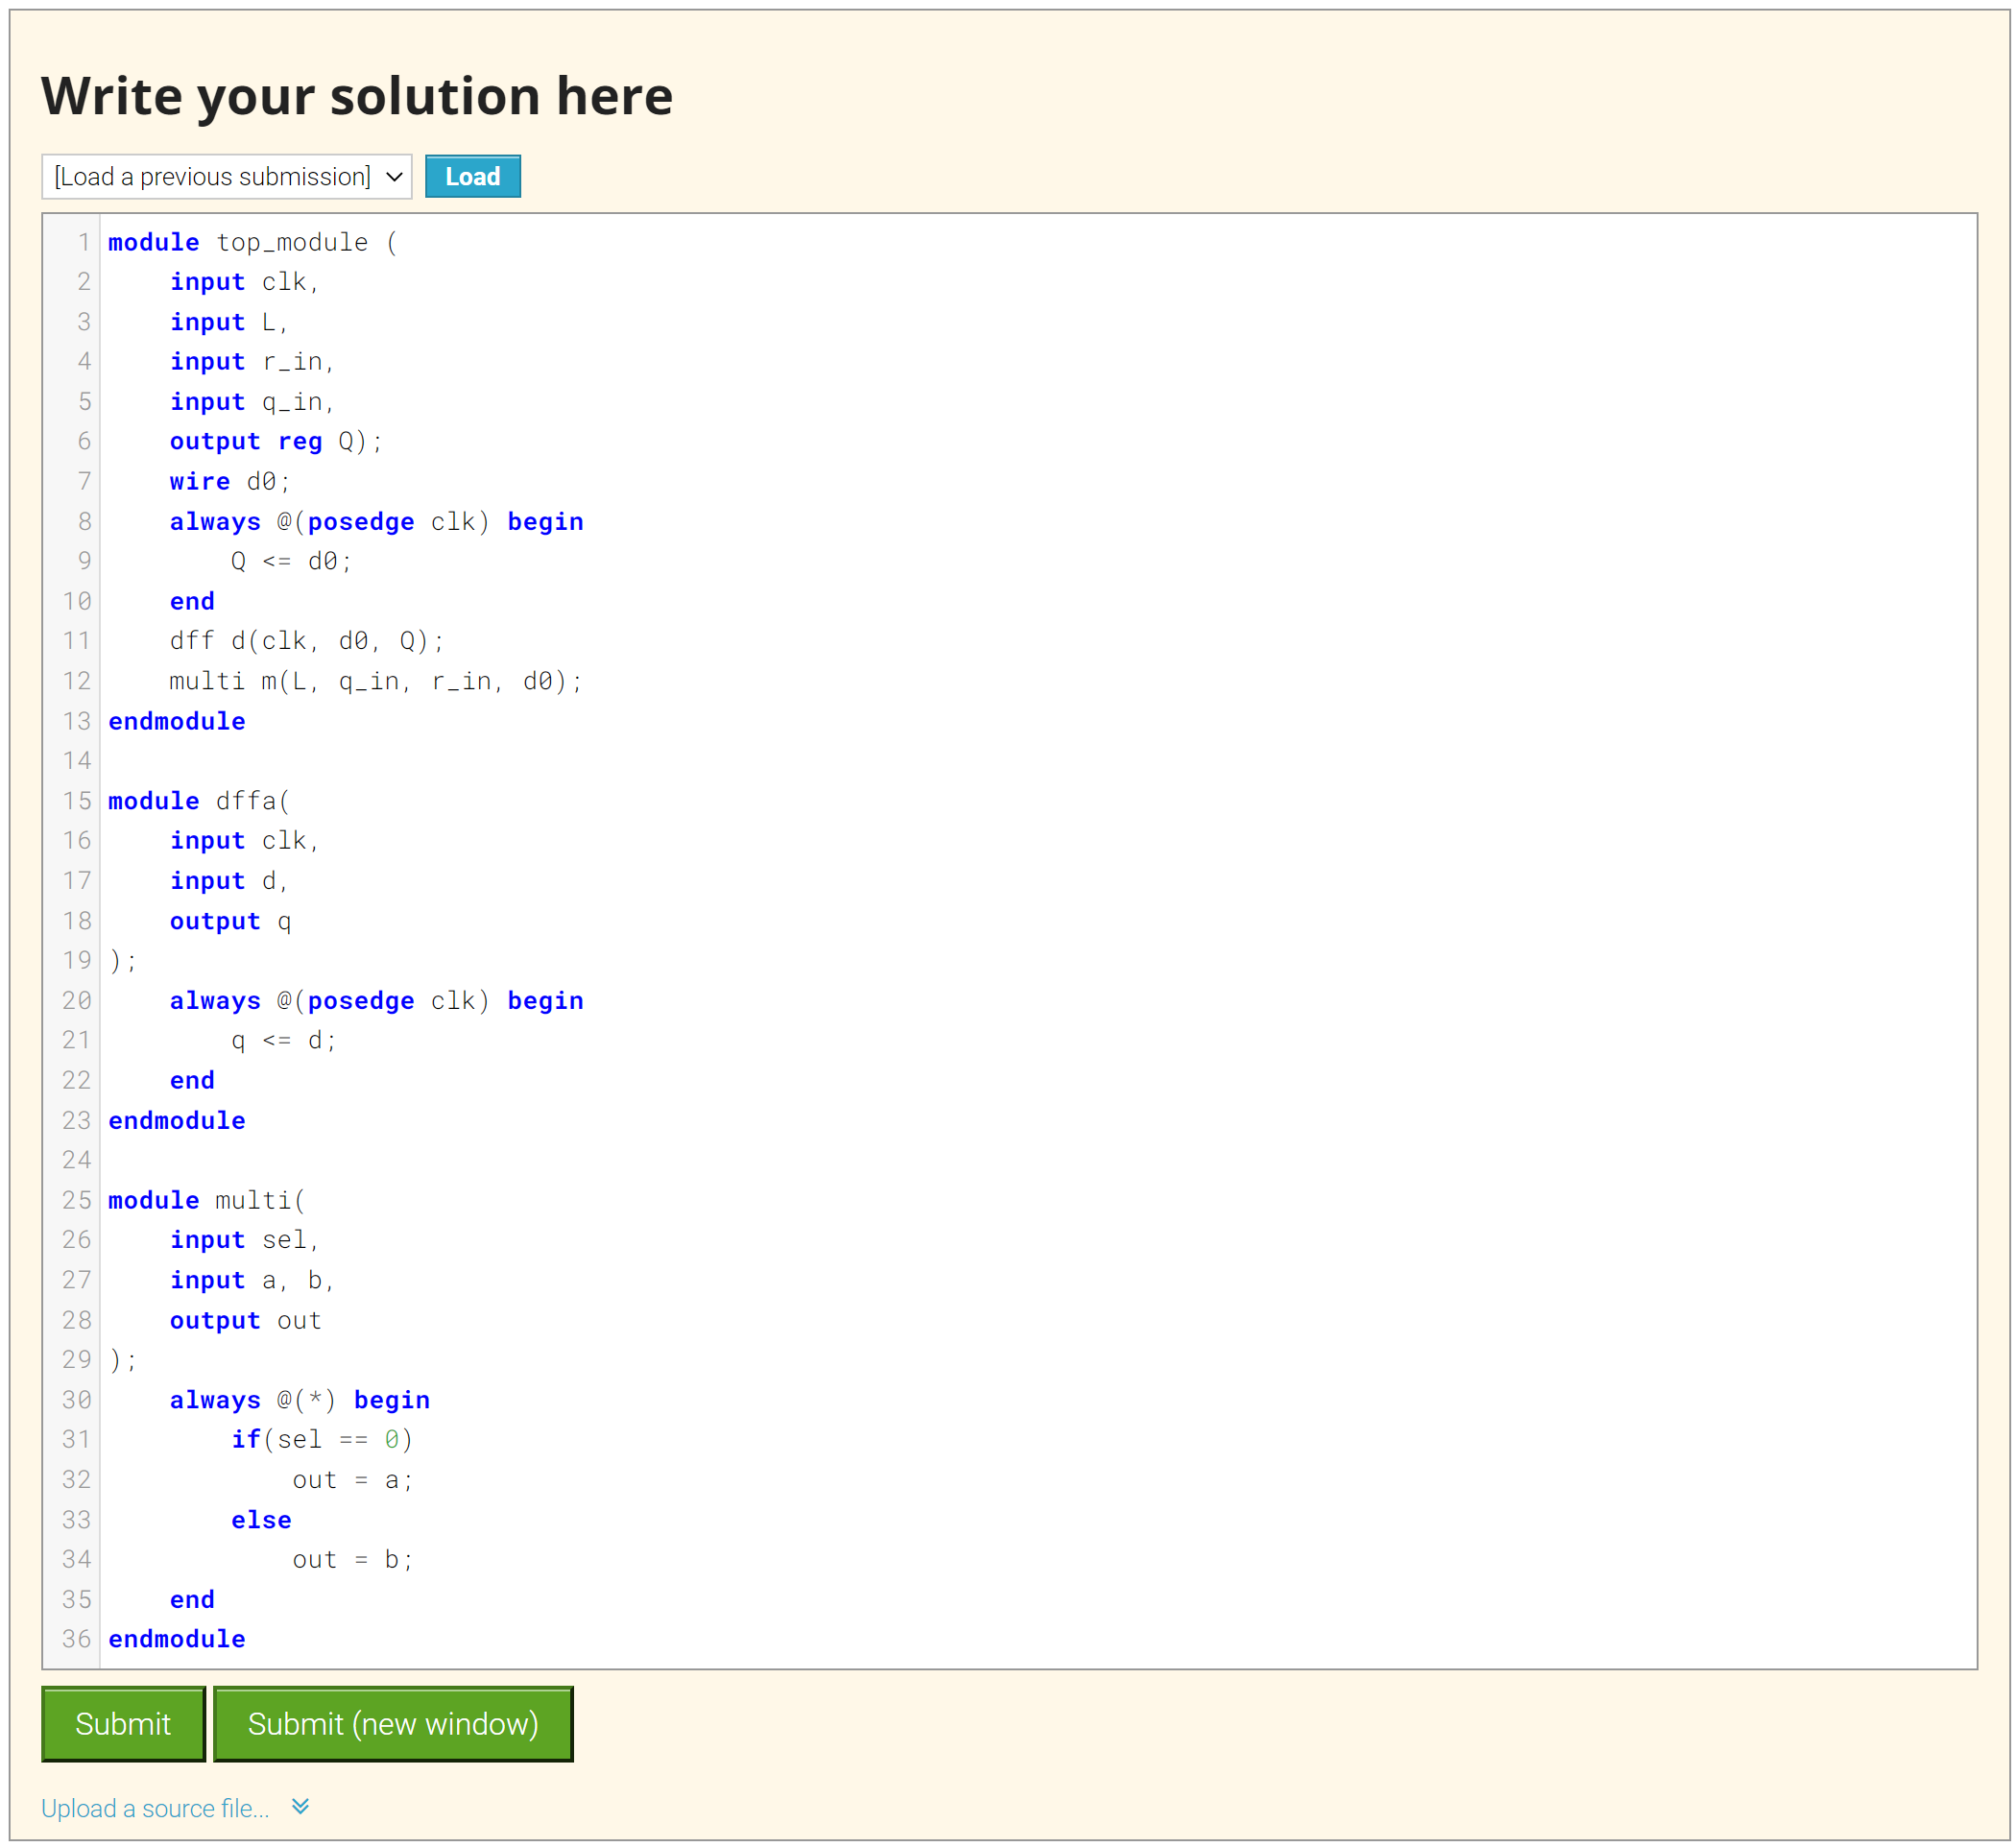Click the last 'endmodule' keyword on line 36
The width and height of the screenshot is (2016, 1847).
[x=177, y=1639]
